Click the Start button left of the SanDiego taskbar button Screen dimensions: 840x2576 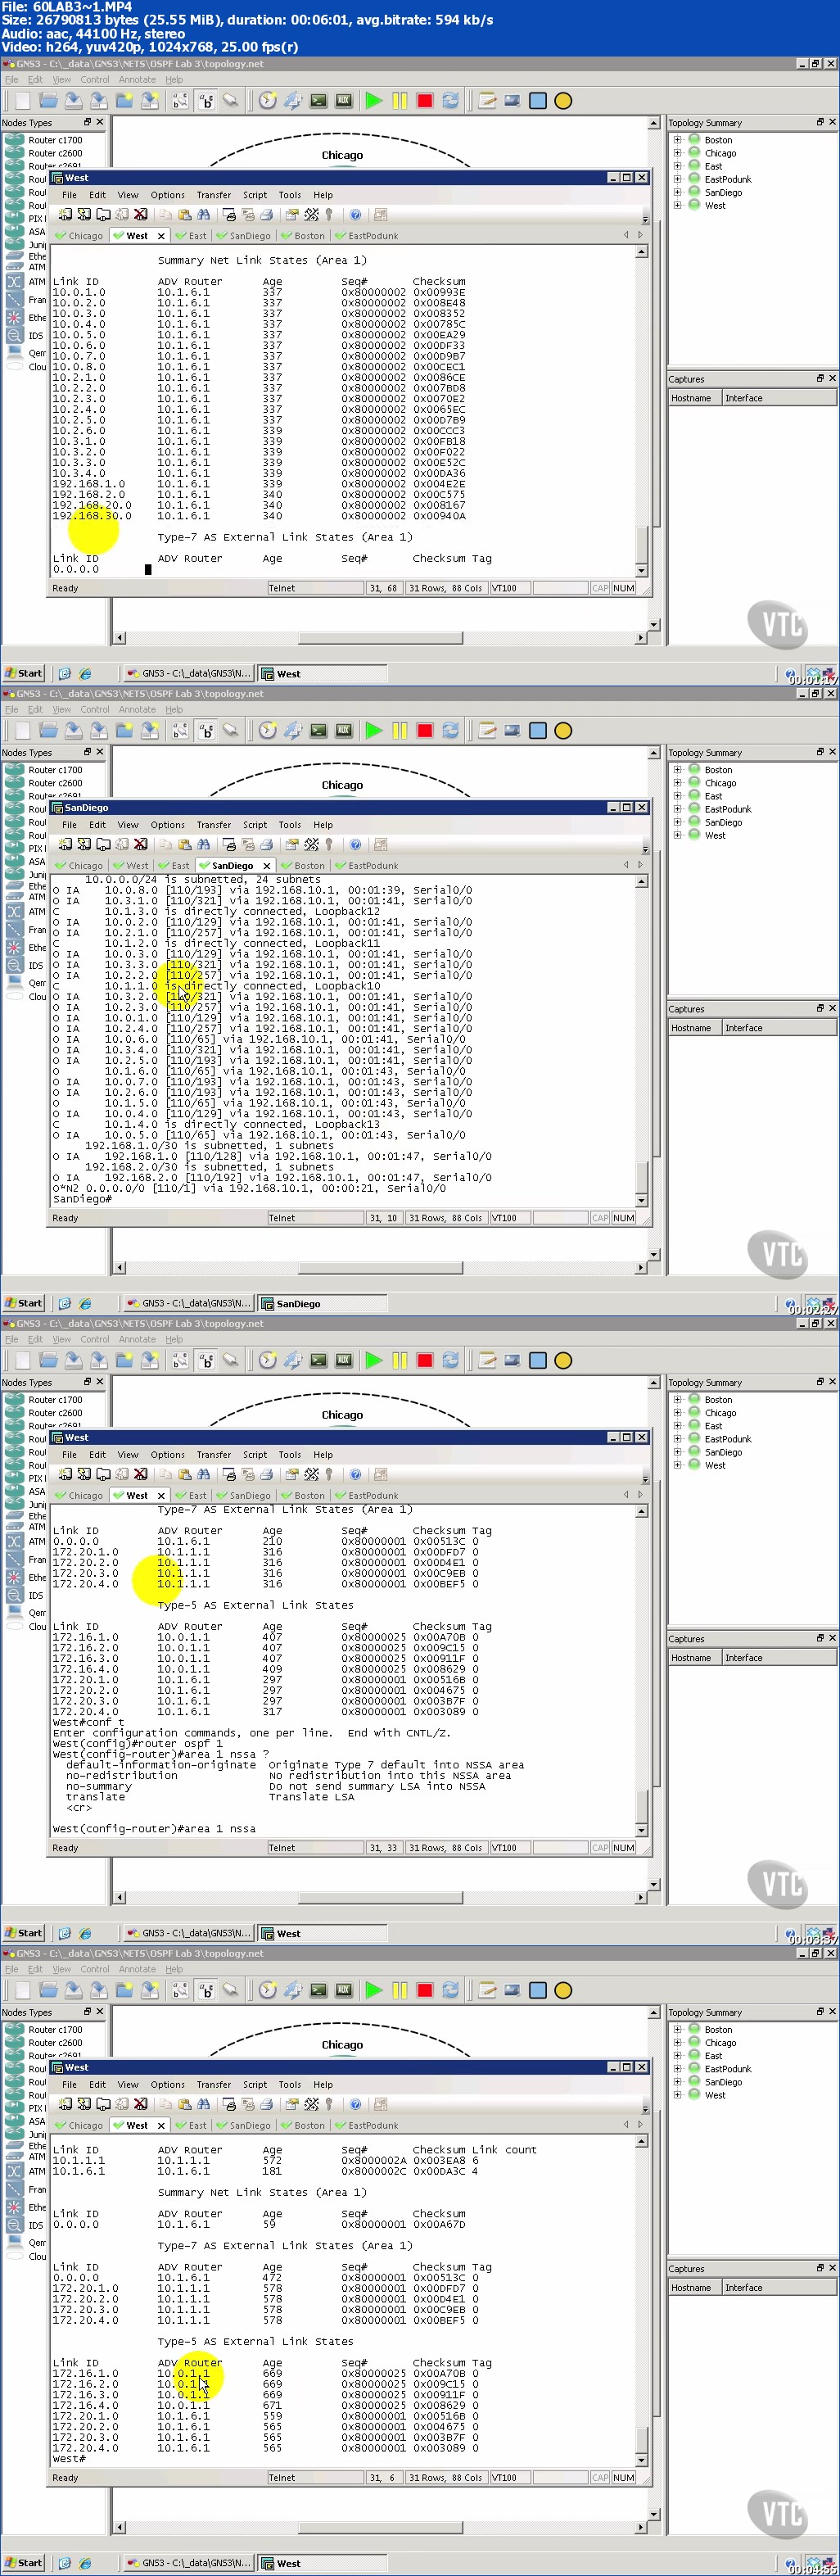tap(24, 1303)
